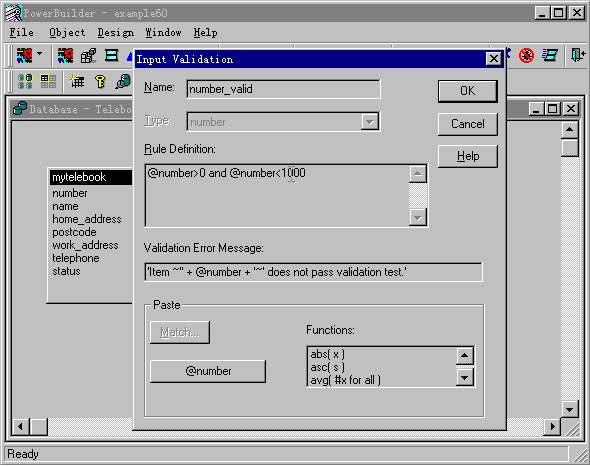The width and height of the screenshot is (590, 466).
Task: Open the Design menu
Action: point(116,33)
